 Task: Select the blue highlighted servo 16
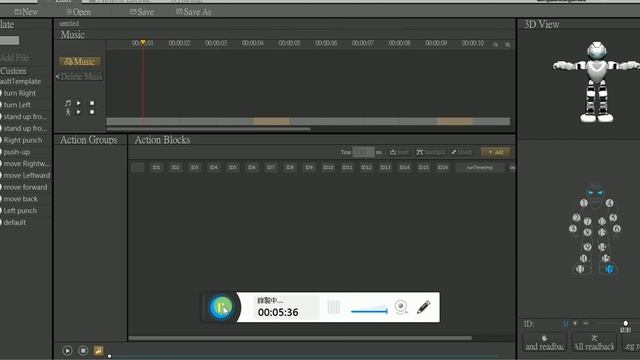coord(609,269)
